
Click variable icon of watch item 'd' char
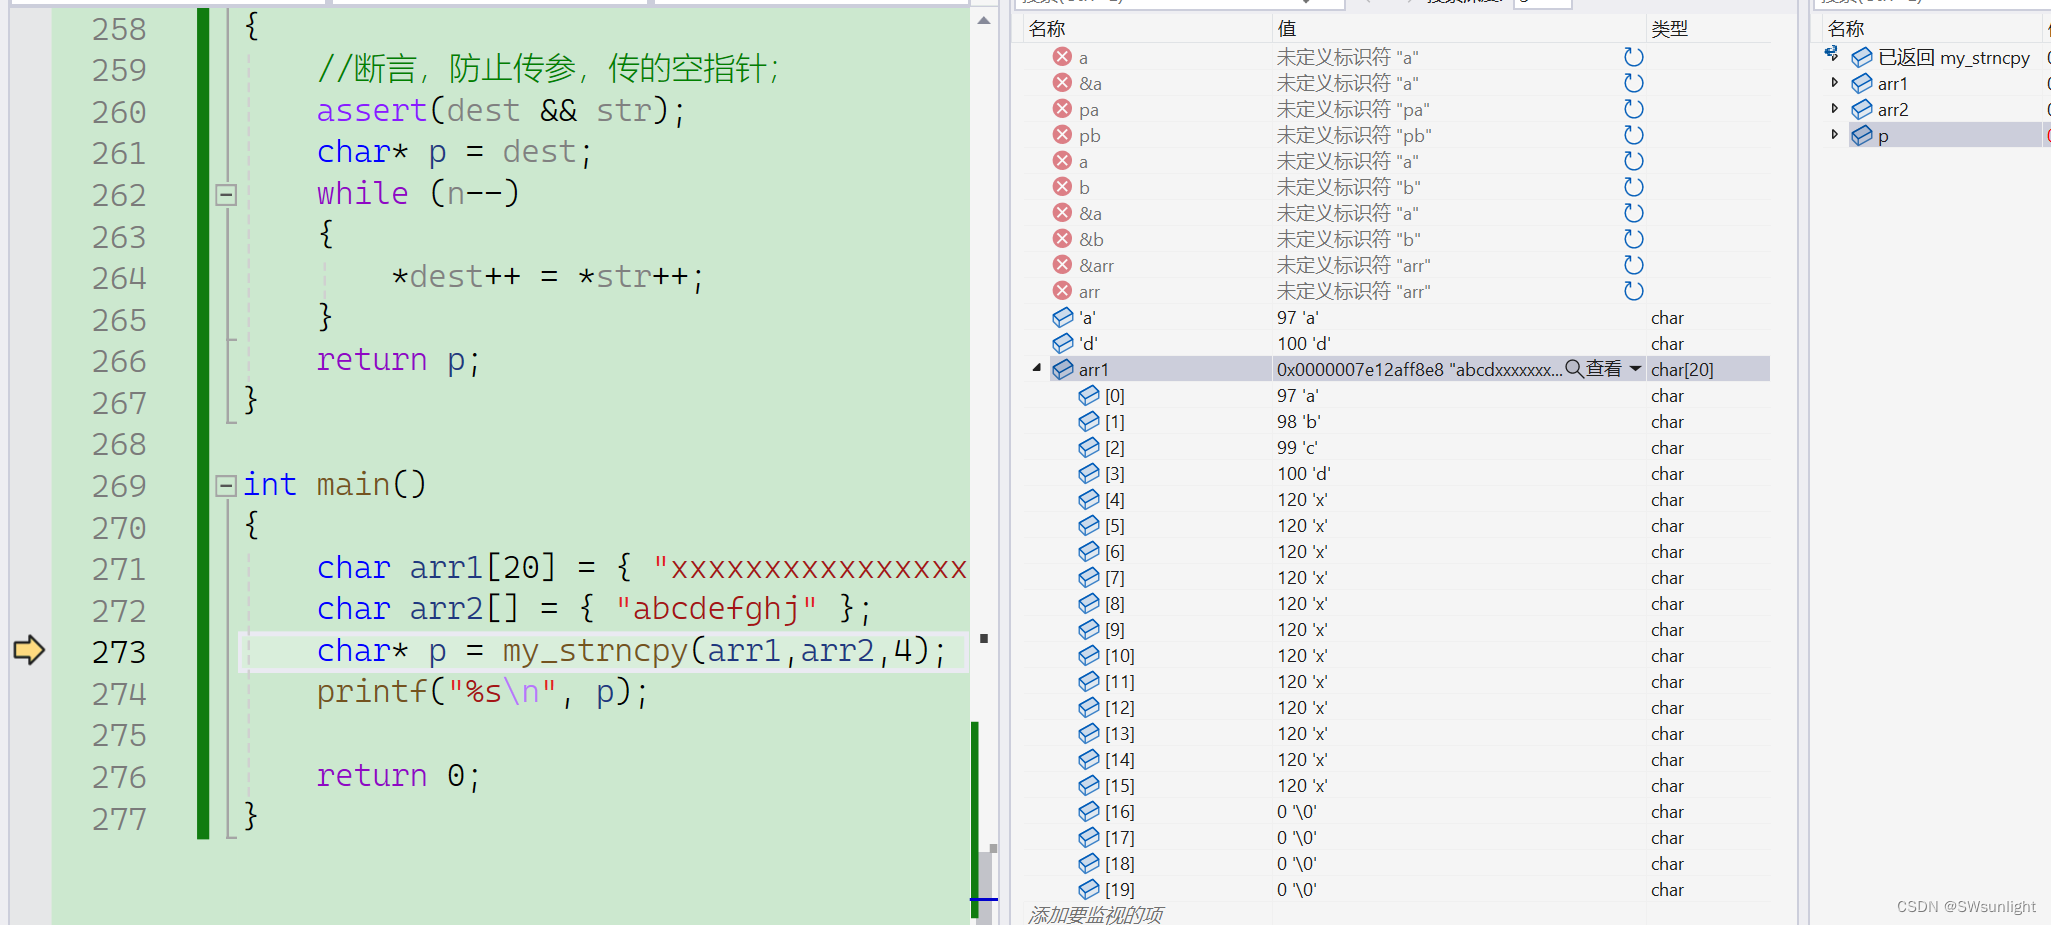[x=1062, y=343]
